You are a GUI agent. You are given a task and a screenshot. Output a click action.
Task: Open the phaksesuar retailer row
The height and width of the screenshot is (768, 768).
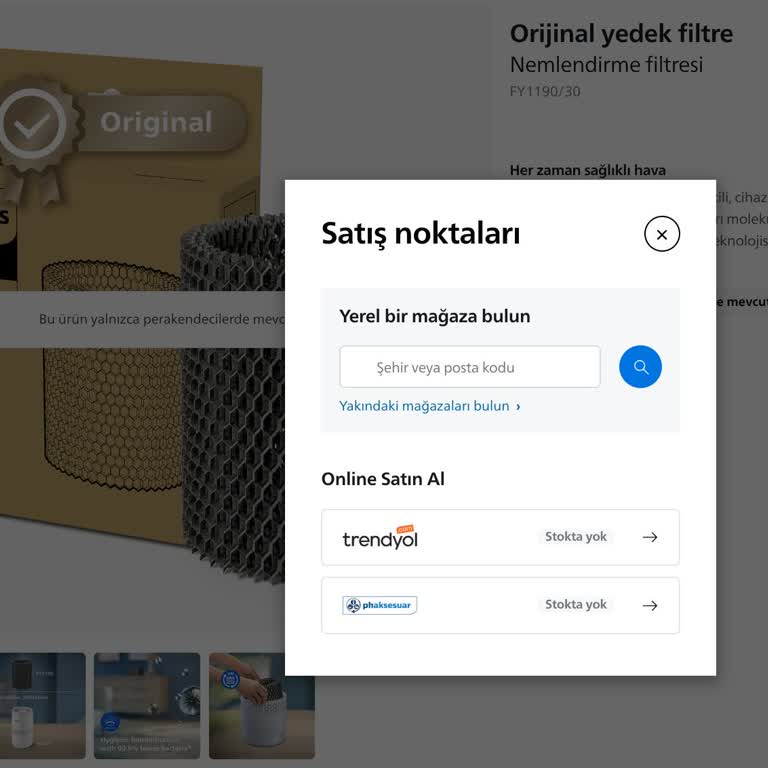[500, 605]
